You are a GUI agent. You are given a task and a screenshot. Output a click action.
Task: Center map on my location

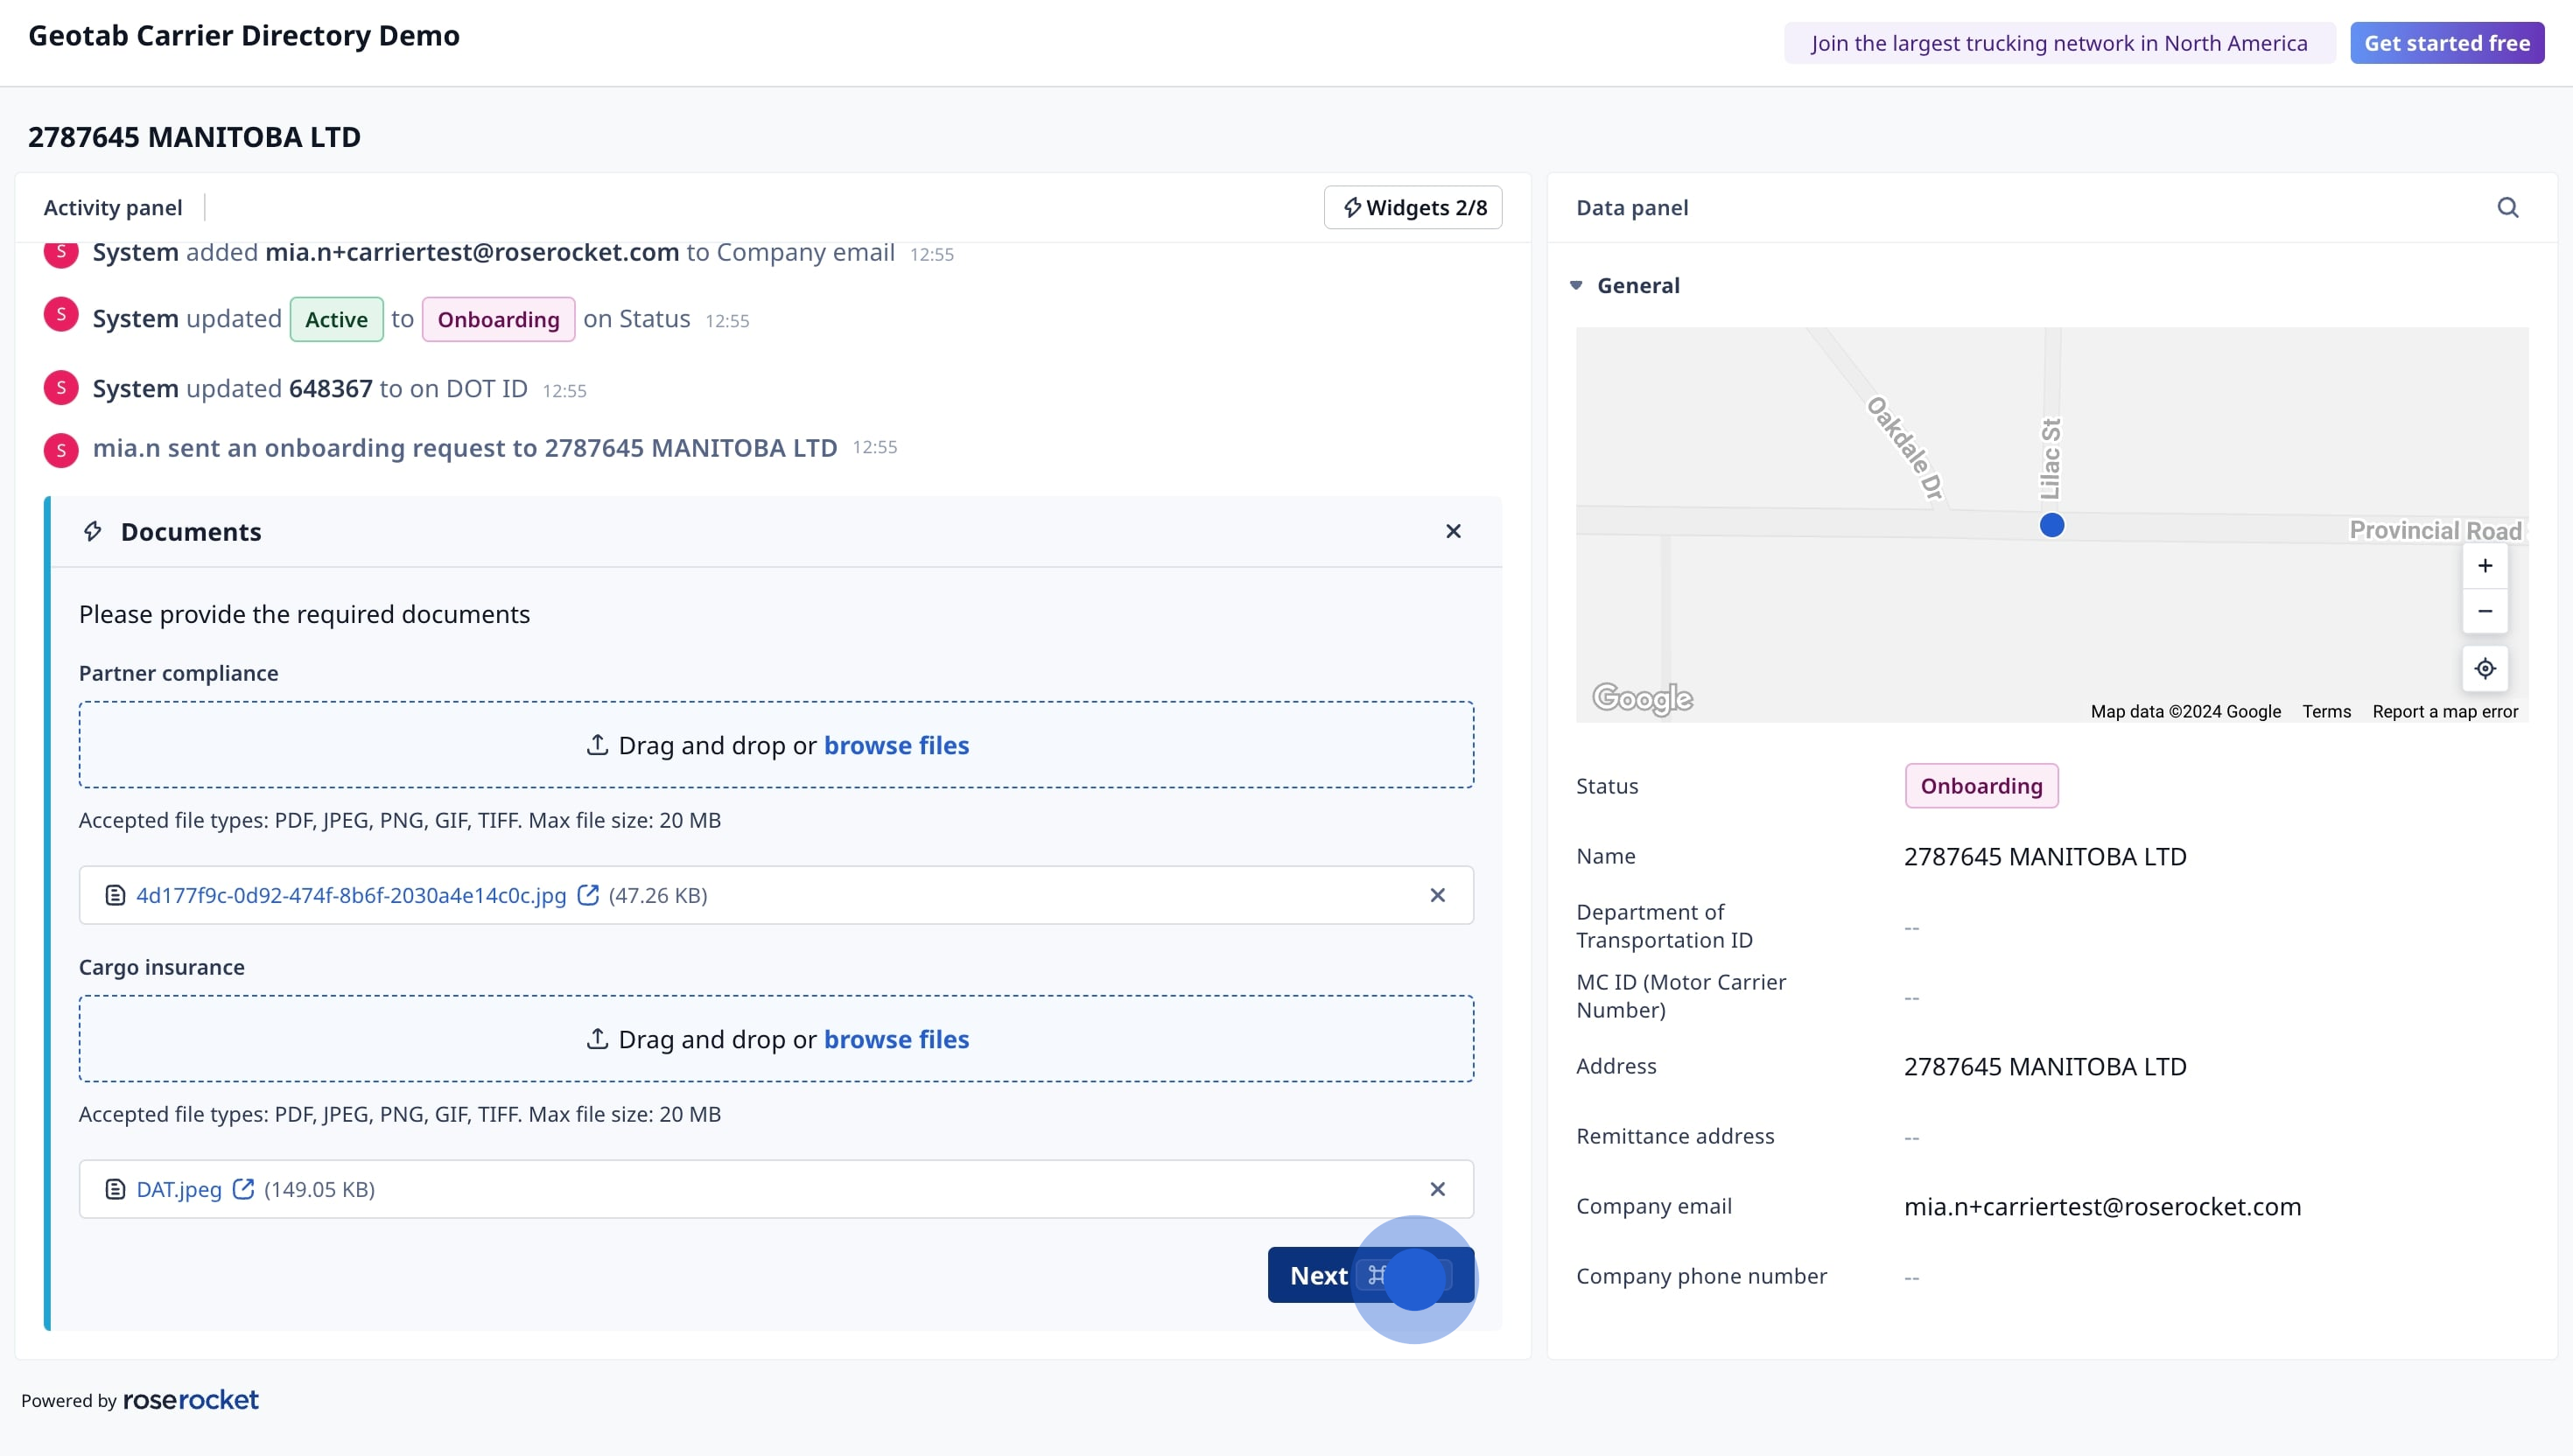[2484, 668]
